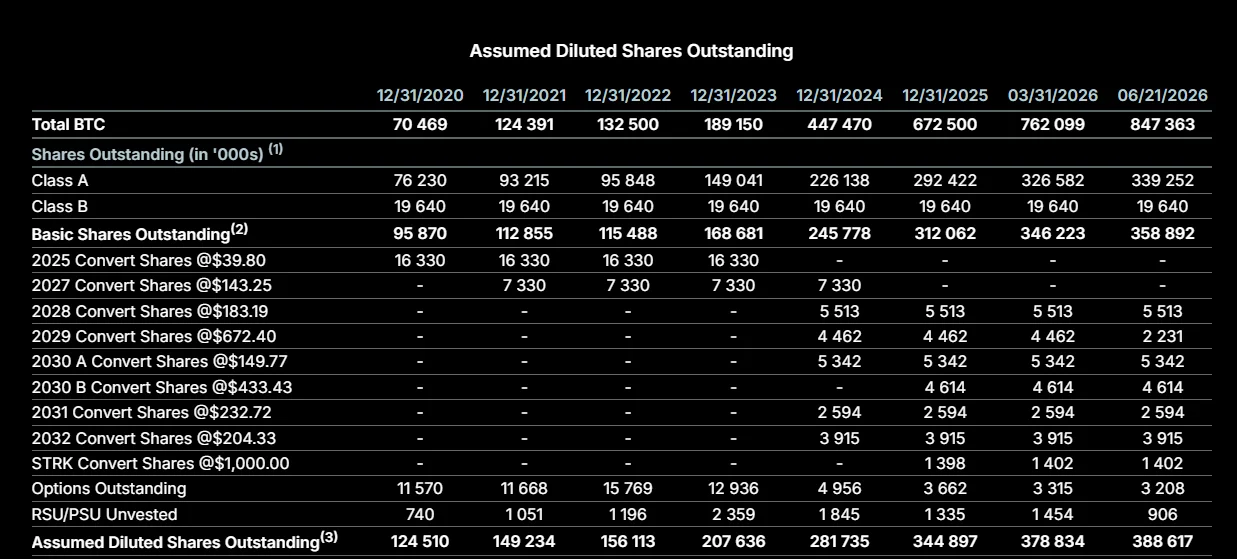The height and width of the screenshot is (559, 1237).
Task: Click the 12/31/2024 column header
Action: click(x=839, y=96)
